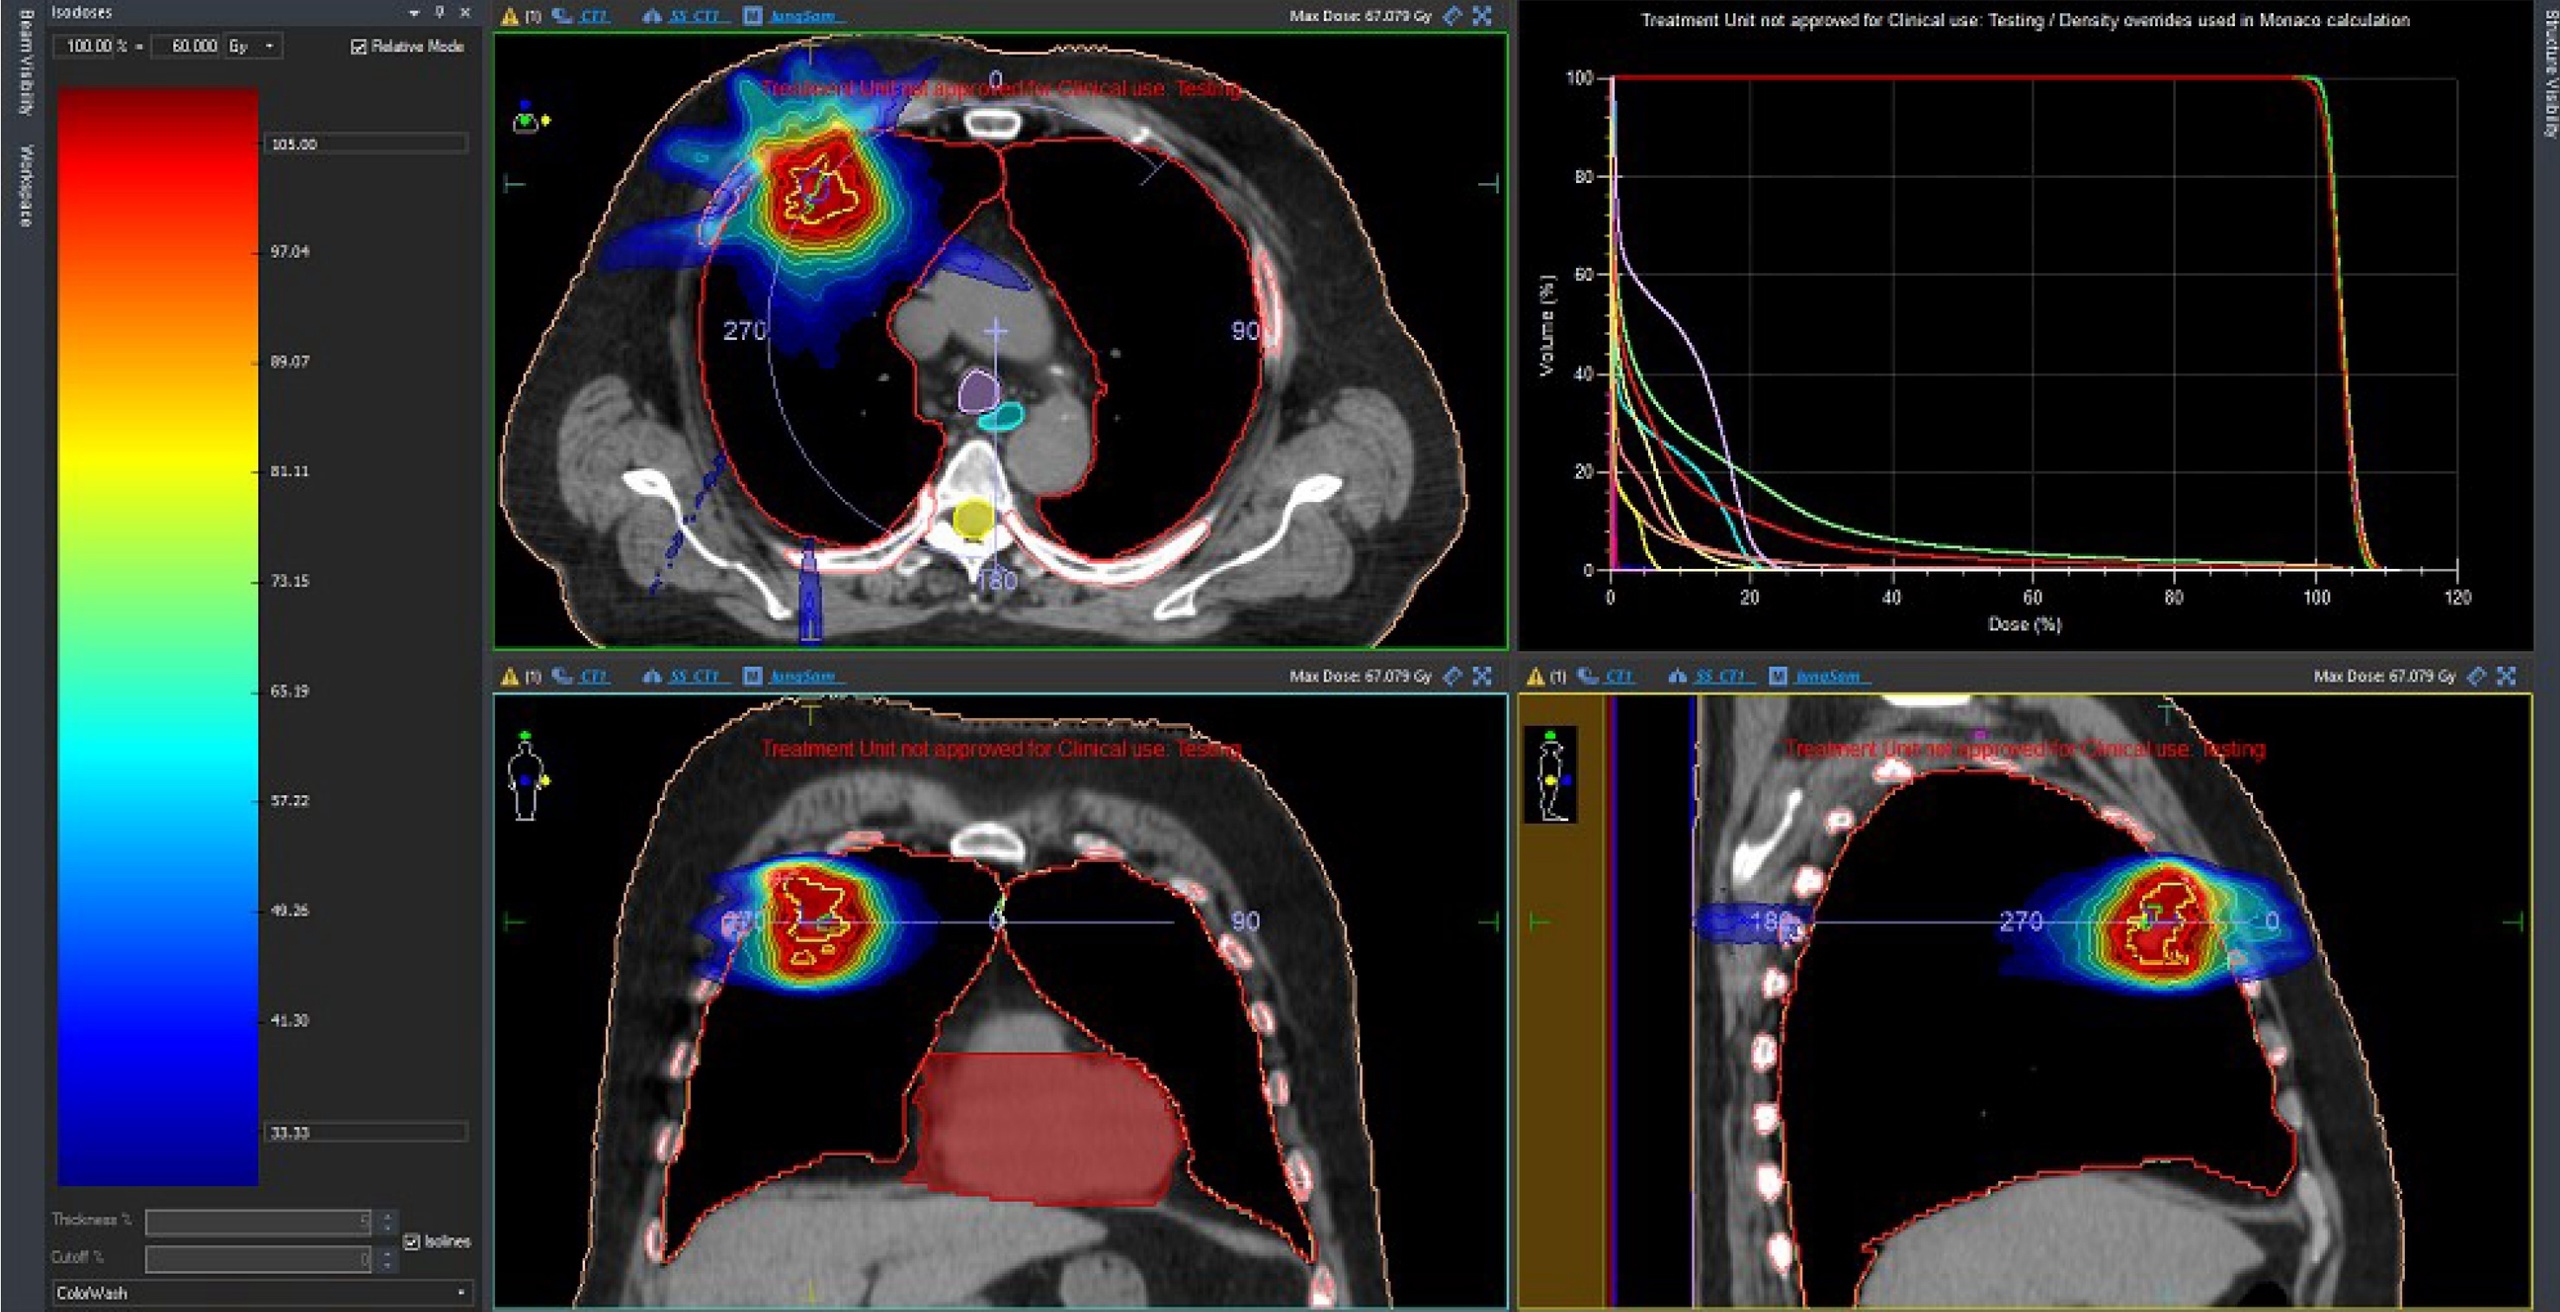
Task: Maximize the coronal view with expand icon
Action: (x=1483, y=677)
